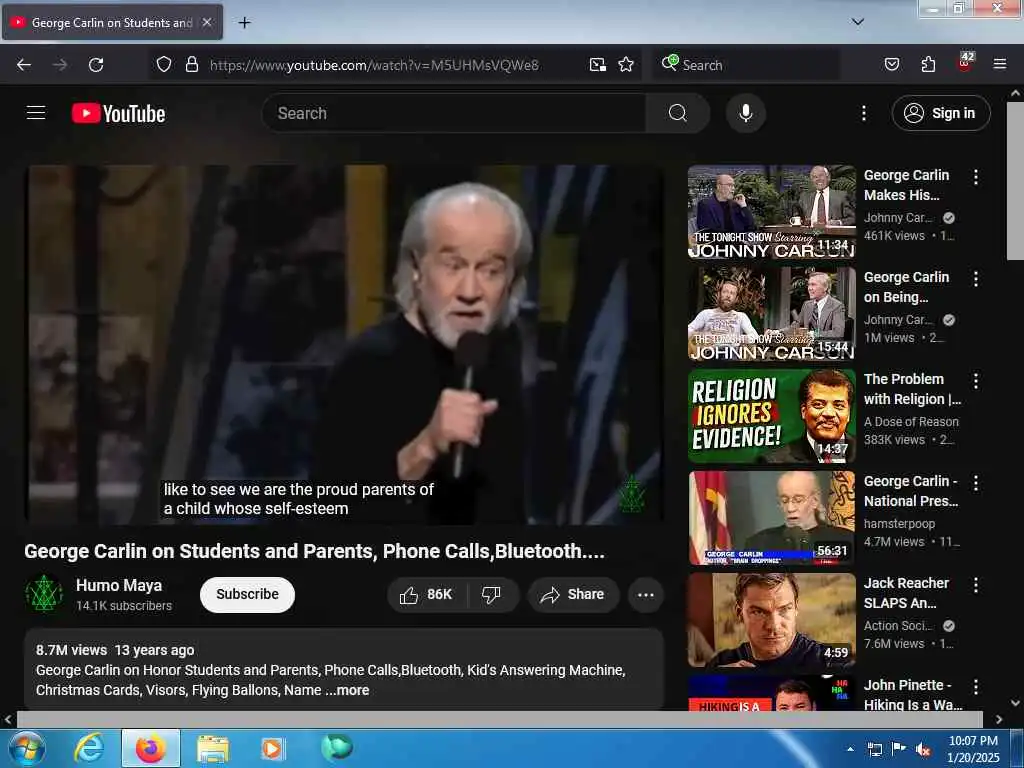Viewport: 1024px width, 768px height.
Task: Open the taskbar clock showing 10:07 PM
Action: click(x=973, y=749)
